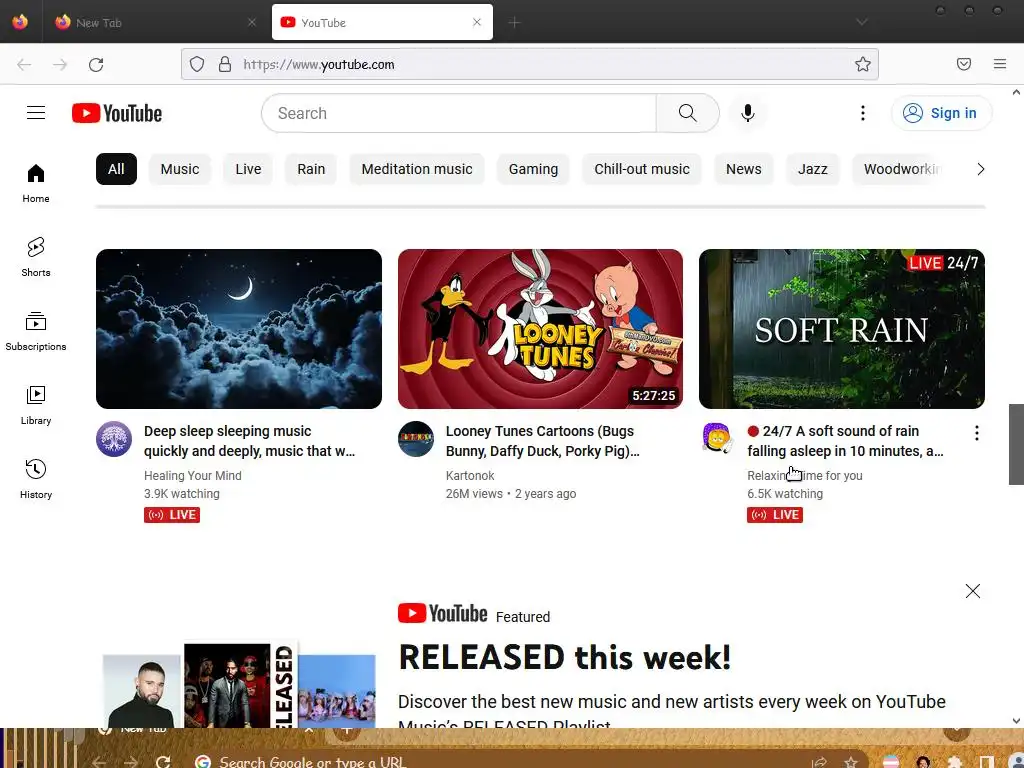Go to Home in the sidebar
The image size is (1024, 768).
click(36, 184)
